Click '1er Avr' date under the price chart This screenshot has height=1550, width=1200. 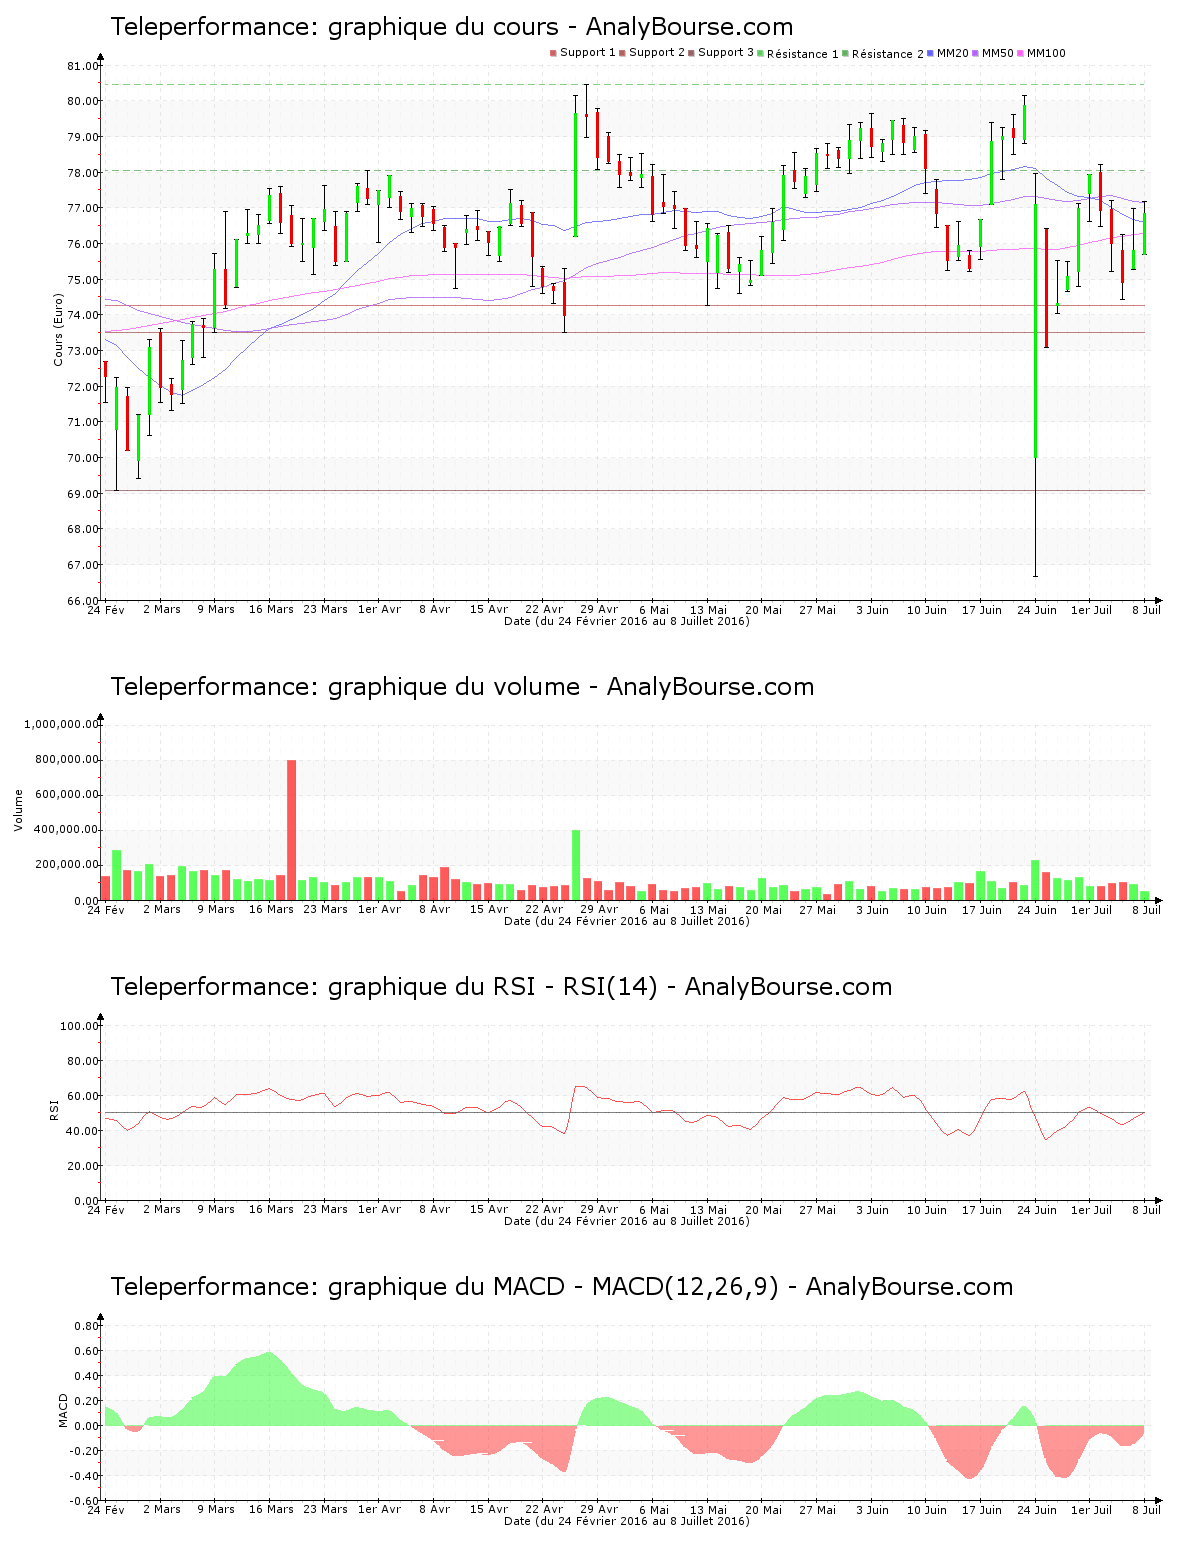click(x=379, y=609)
